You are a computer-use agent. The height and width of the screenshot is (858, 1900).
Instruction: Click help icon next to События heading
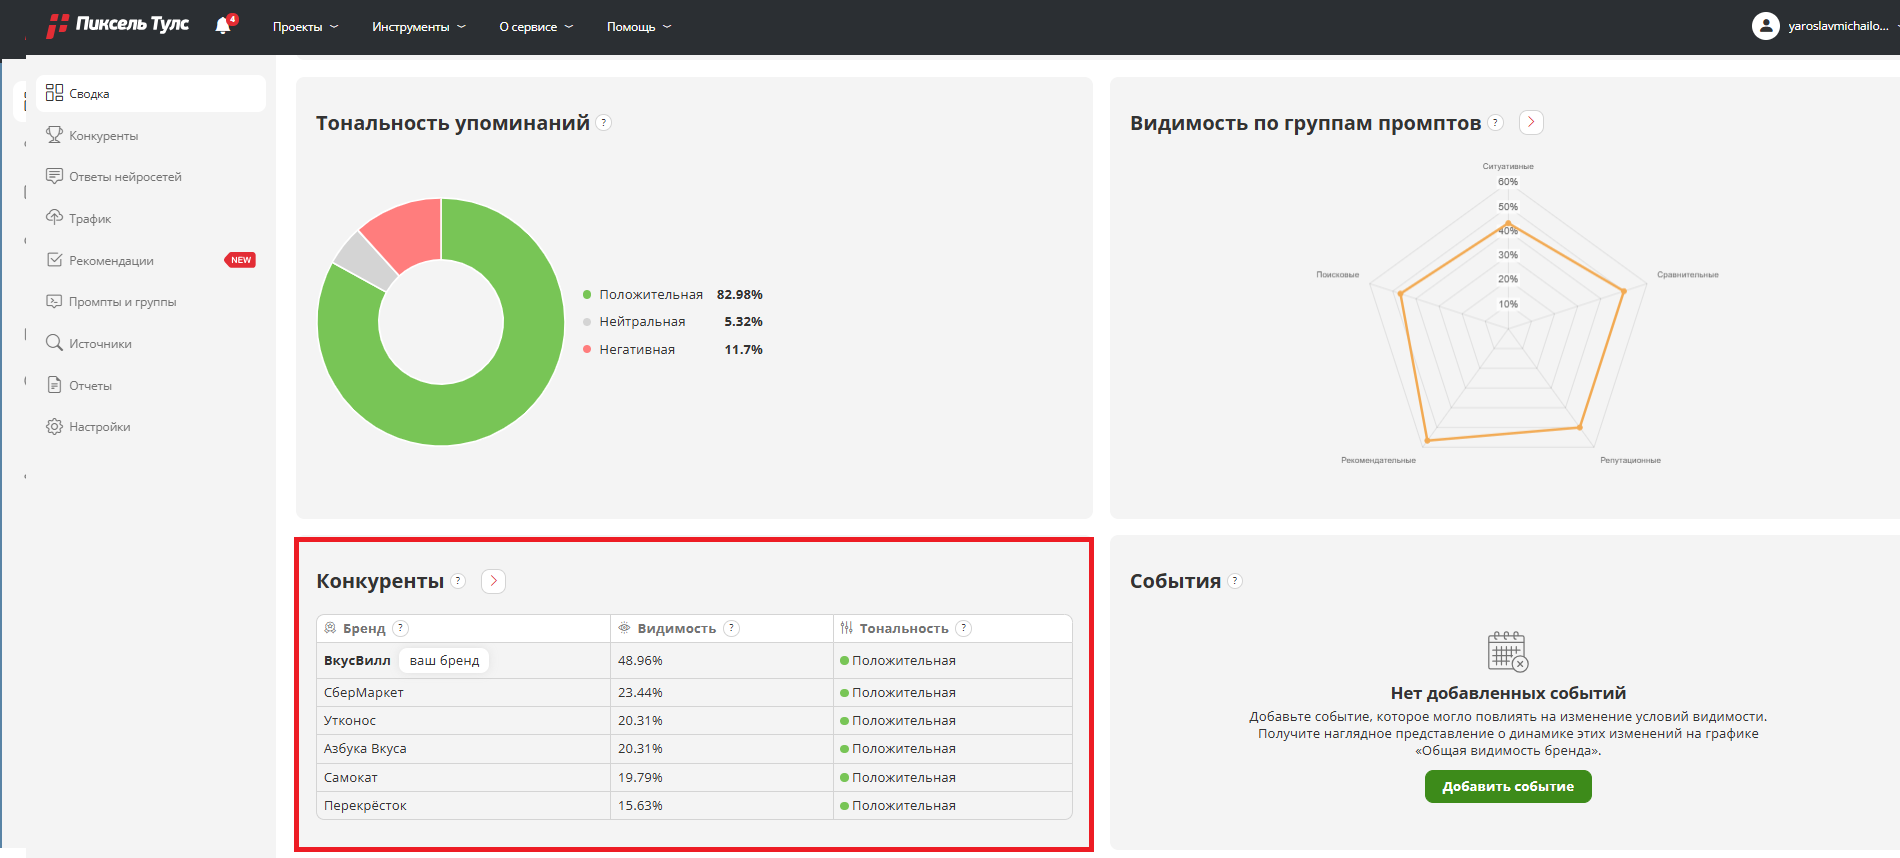1235,581
